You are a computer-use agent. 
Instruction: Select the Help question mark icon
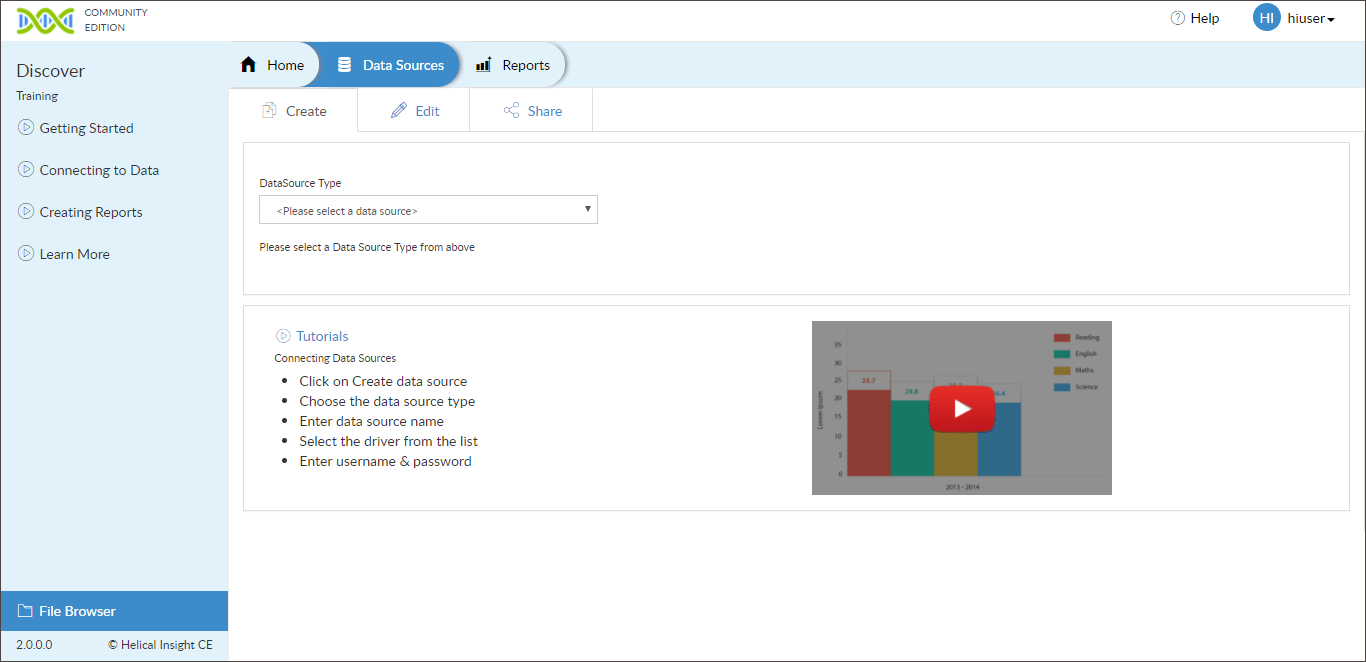click(x=1176, y=17)
